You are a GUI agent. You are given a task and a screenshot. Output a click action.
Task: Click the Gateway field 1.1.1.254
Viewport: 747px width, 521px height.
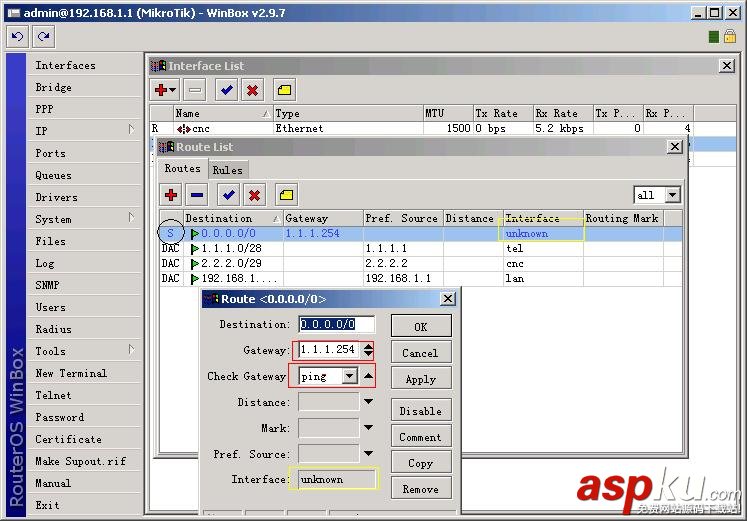pos(329,350)
